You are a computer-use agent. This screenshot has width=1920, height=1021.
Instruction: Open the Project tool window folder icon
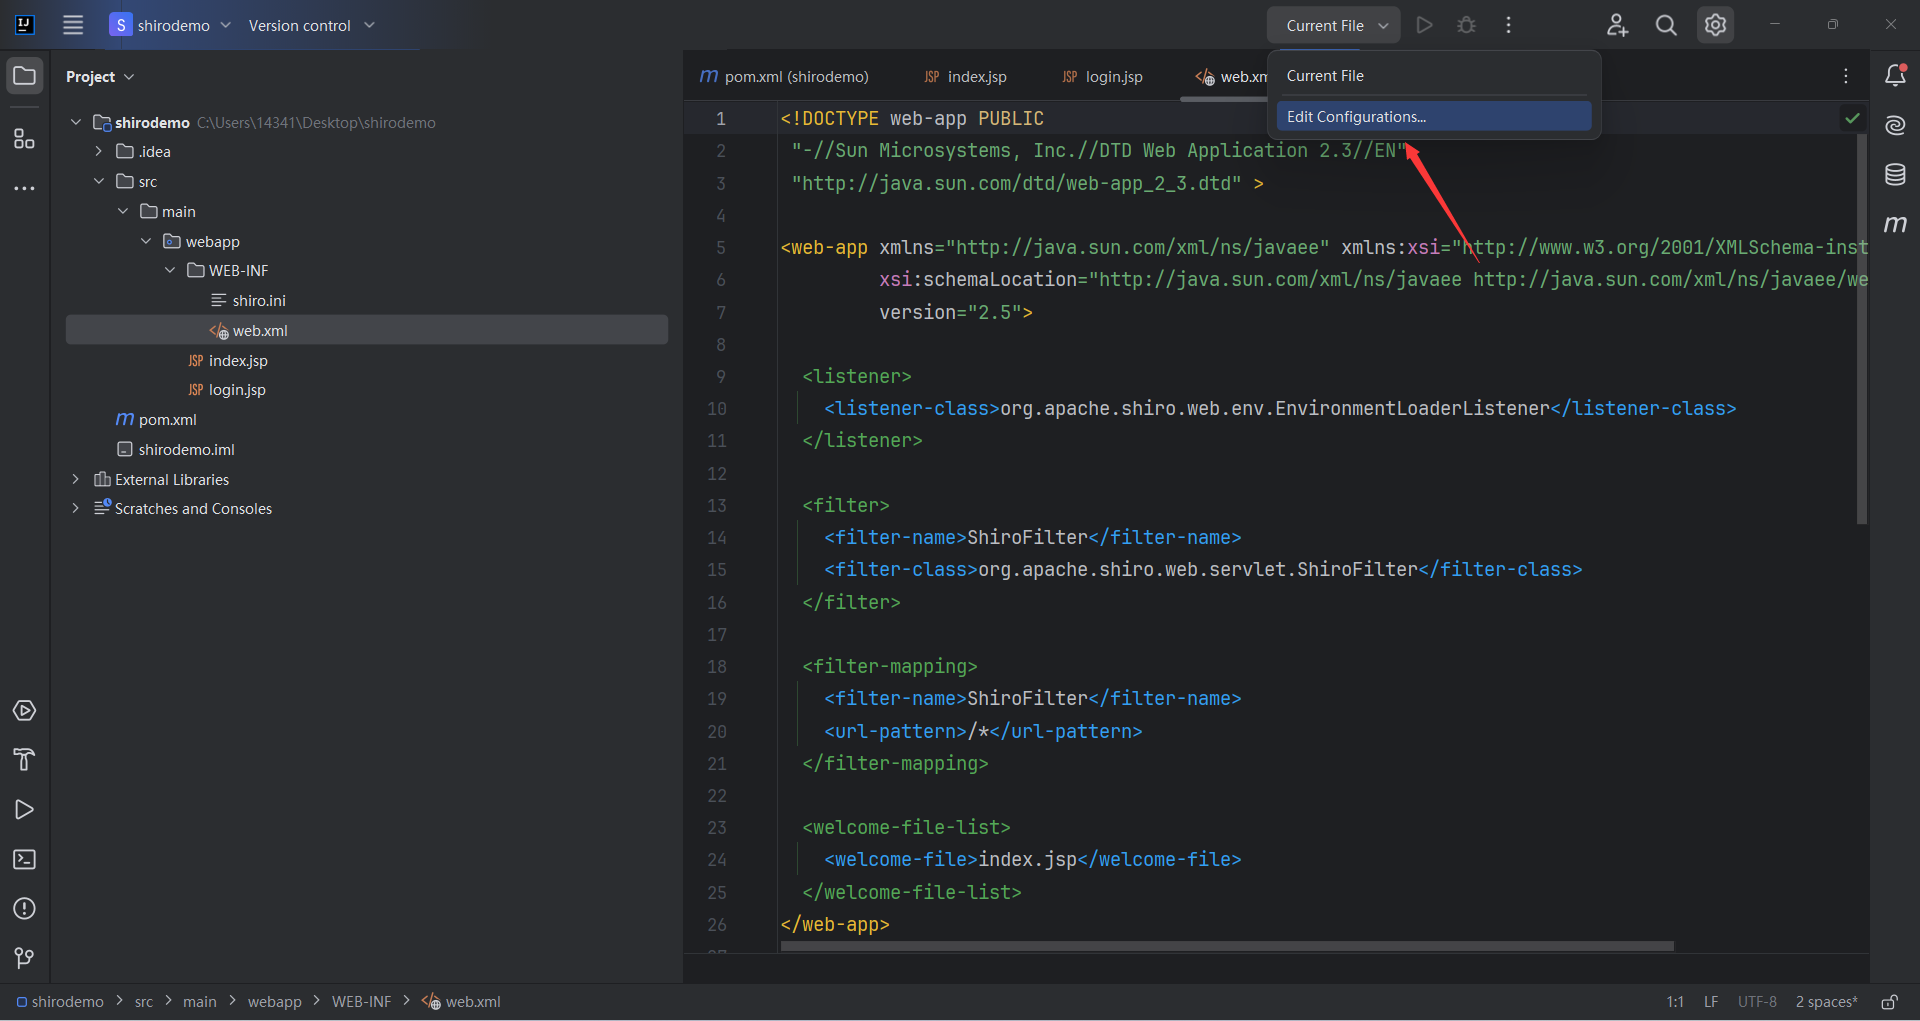(x=24, y=76)
